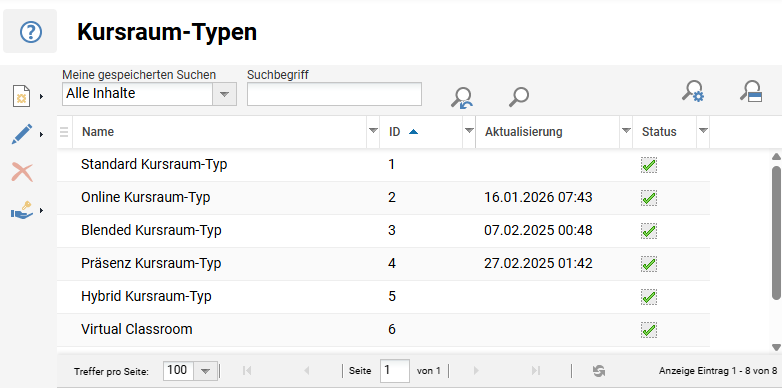Go to last page arrow

[x=536, y=371]
